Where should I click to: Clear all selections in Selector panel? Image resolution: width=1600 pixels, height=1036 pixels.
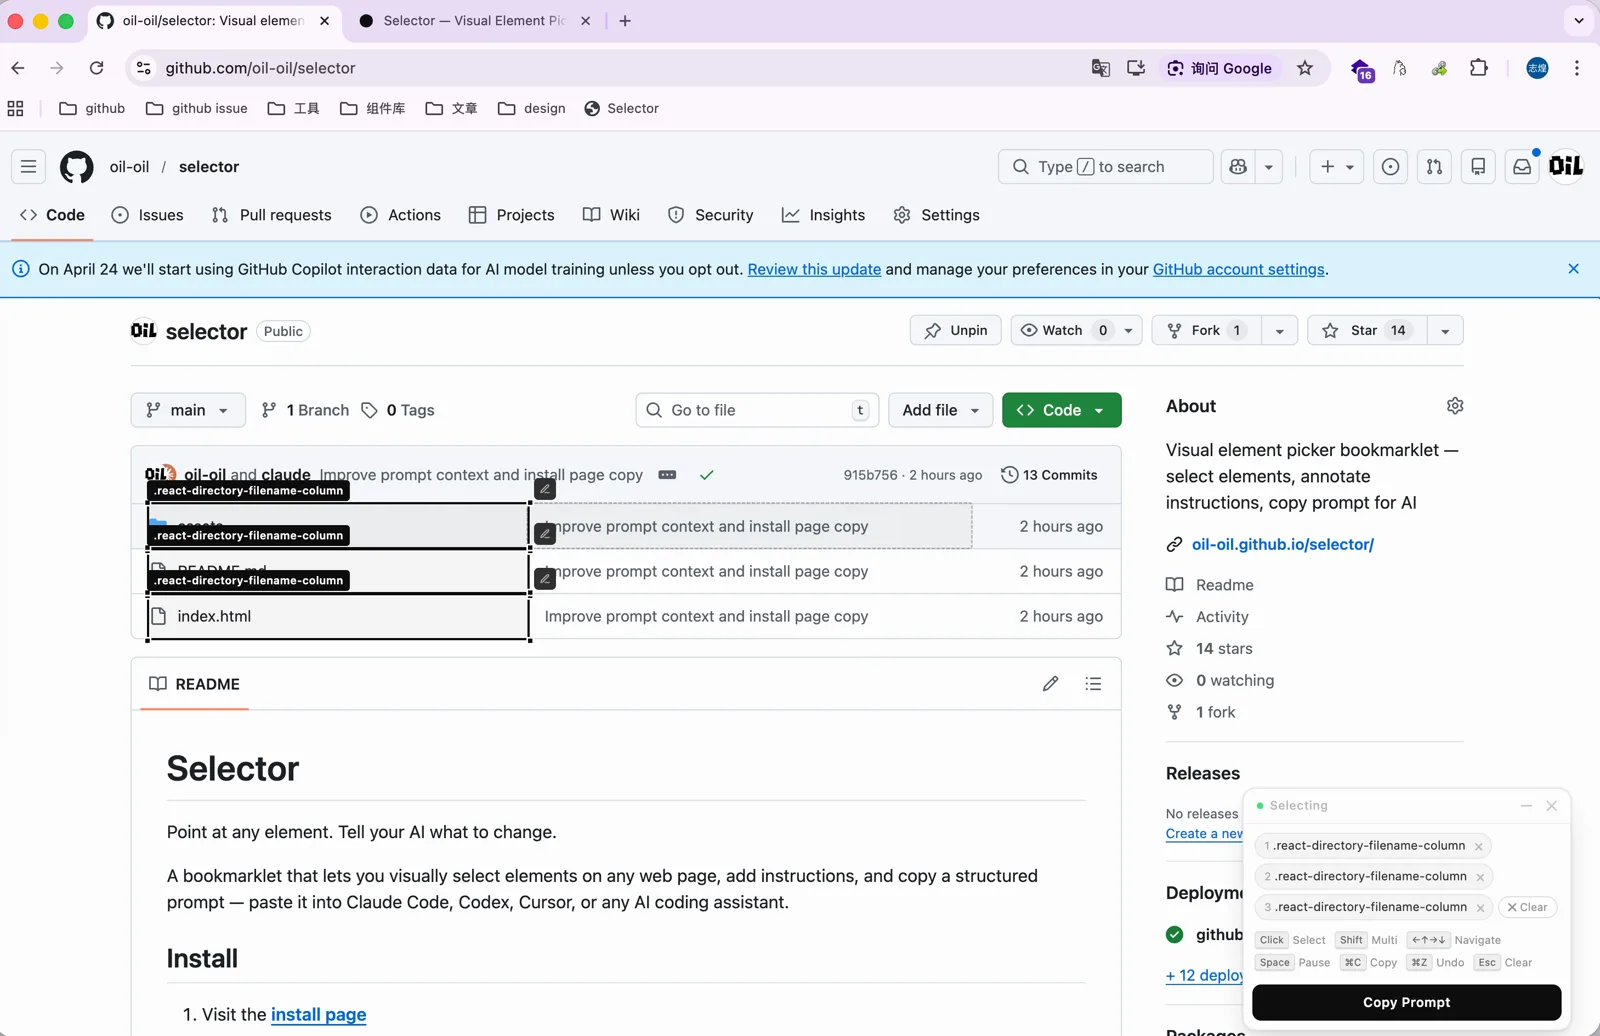coord(1527,907)
